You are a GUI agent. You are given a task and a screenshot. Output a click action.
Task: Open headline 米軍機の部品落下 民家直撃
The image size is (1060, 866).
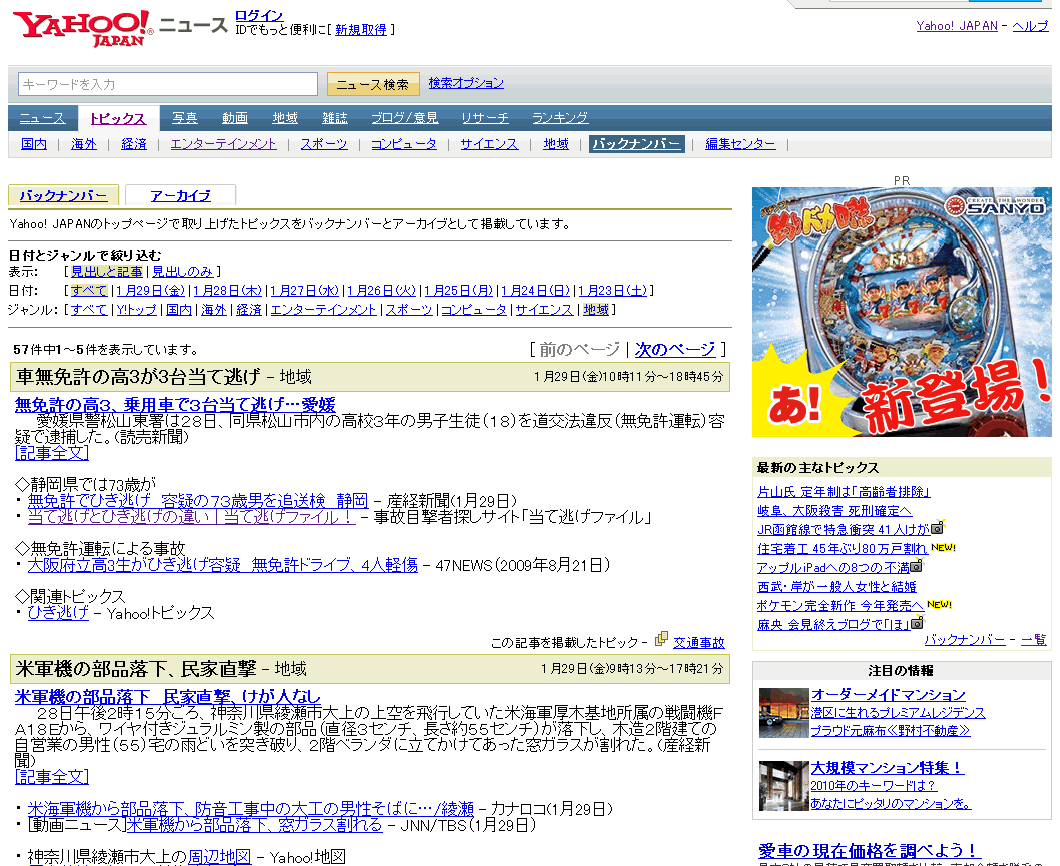pyautogui.click(x=168, y=696)
